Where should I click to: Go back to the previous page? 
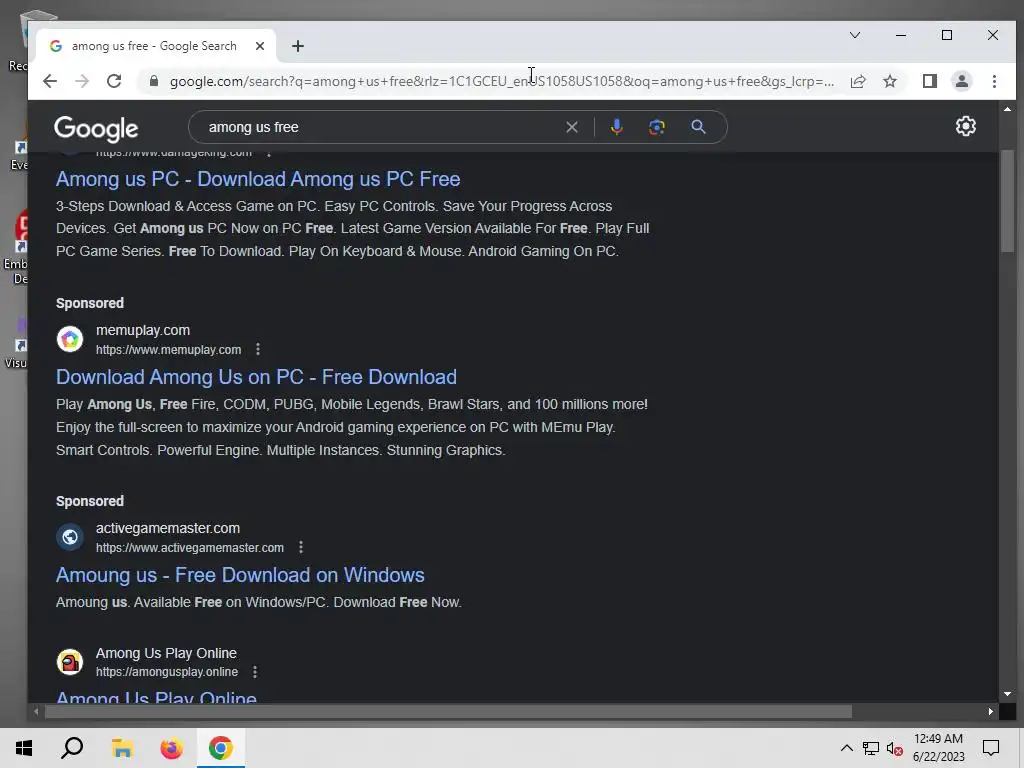tap(50, 81)
